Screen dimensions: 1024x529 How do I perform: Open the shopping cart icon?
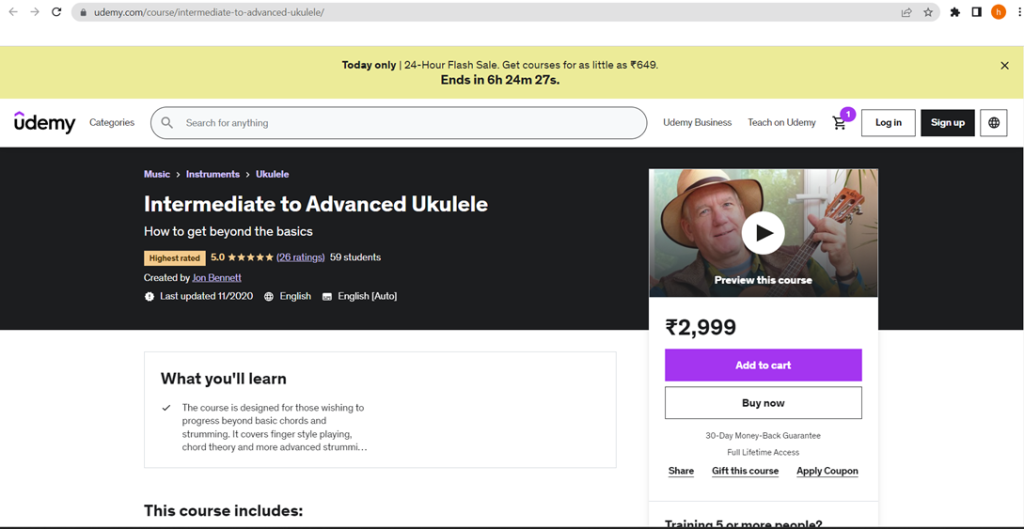click(x=839, y=123)
